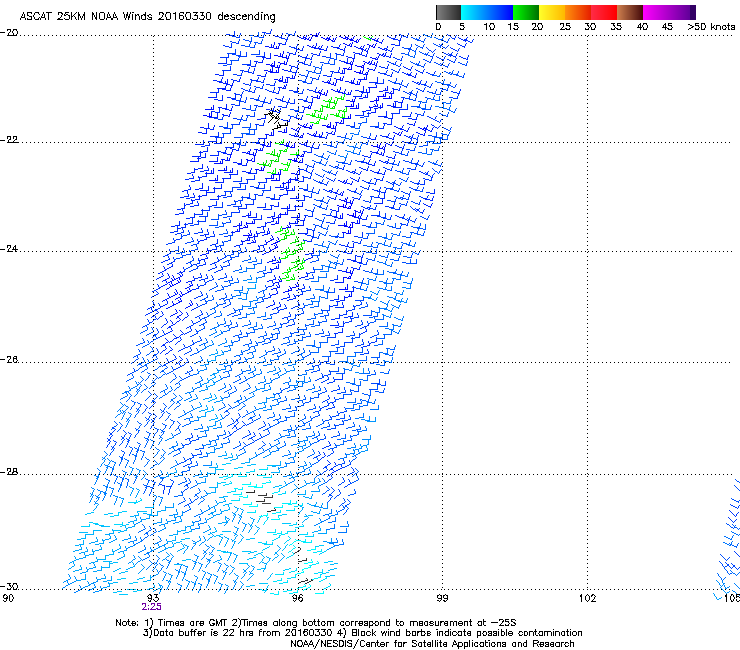The image size is (740, 650).
Task: Click the green 15-20 knots color swatch
Action: click(526, 12)
